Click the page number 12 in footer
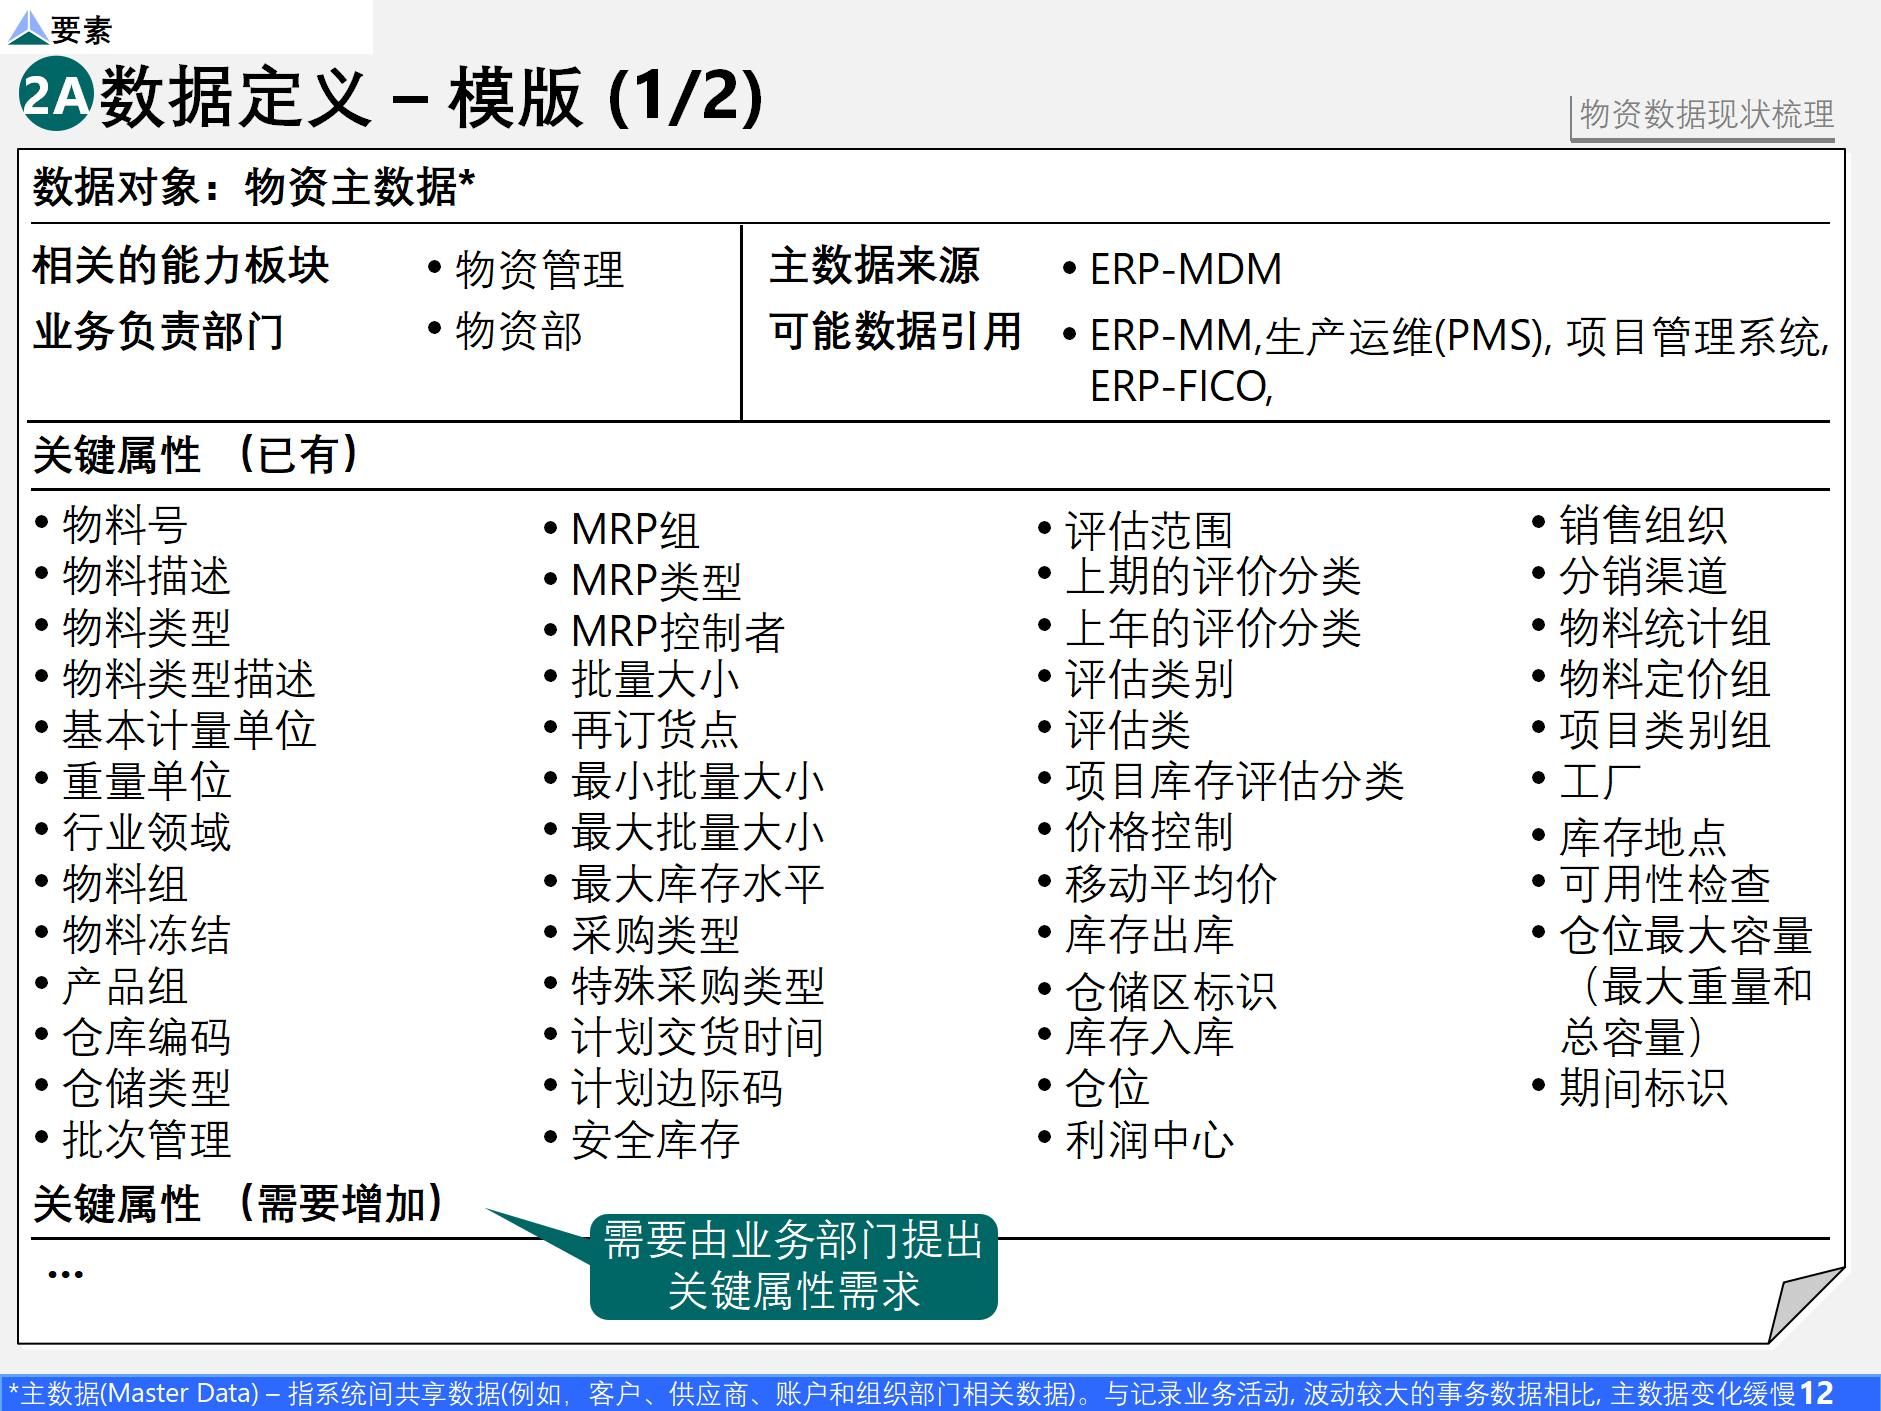Screen dimensions: 1881x1411 pyautogui.click(x=1817, y=1393)
